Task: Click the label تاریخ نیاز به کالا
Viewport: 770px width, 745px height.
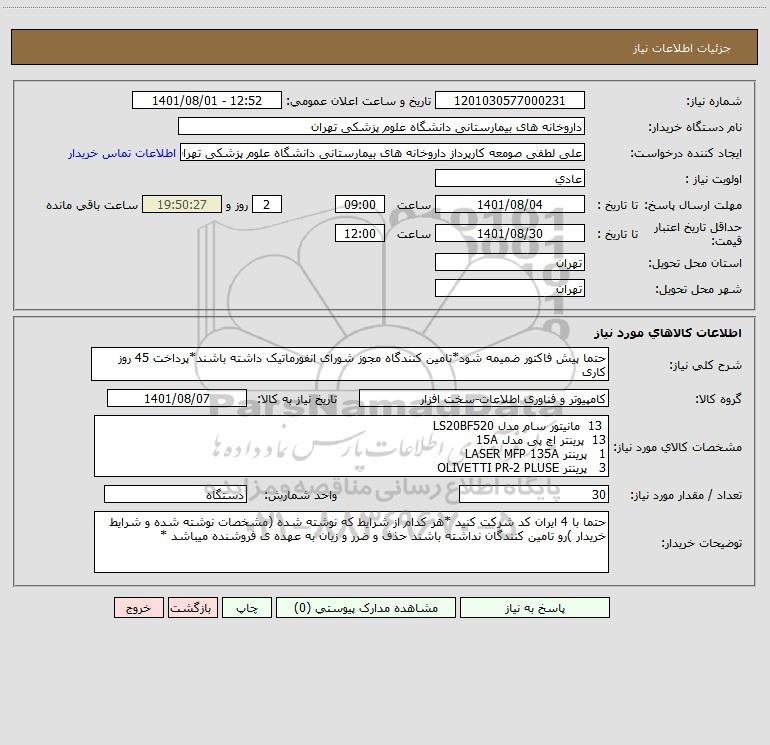Action: pyautogui.click(x=297, y=399)
